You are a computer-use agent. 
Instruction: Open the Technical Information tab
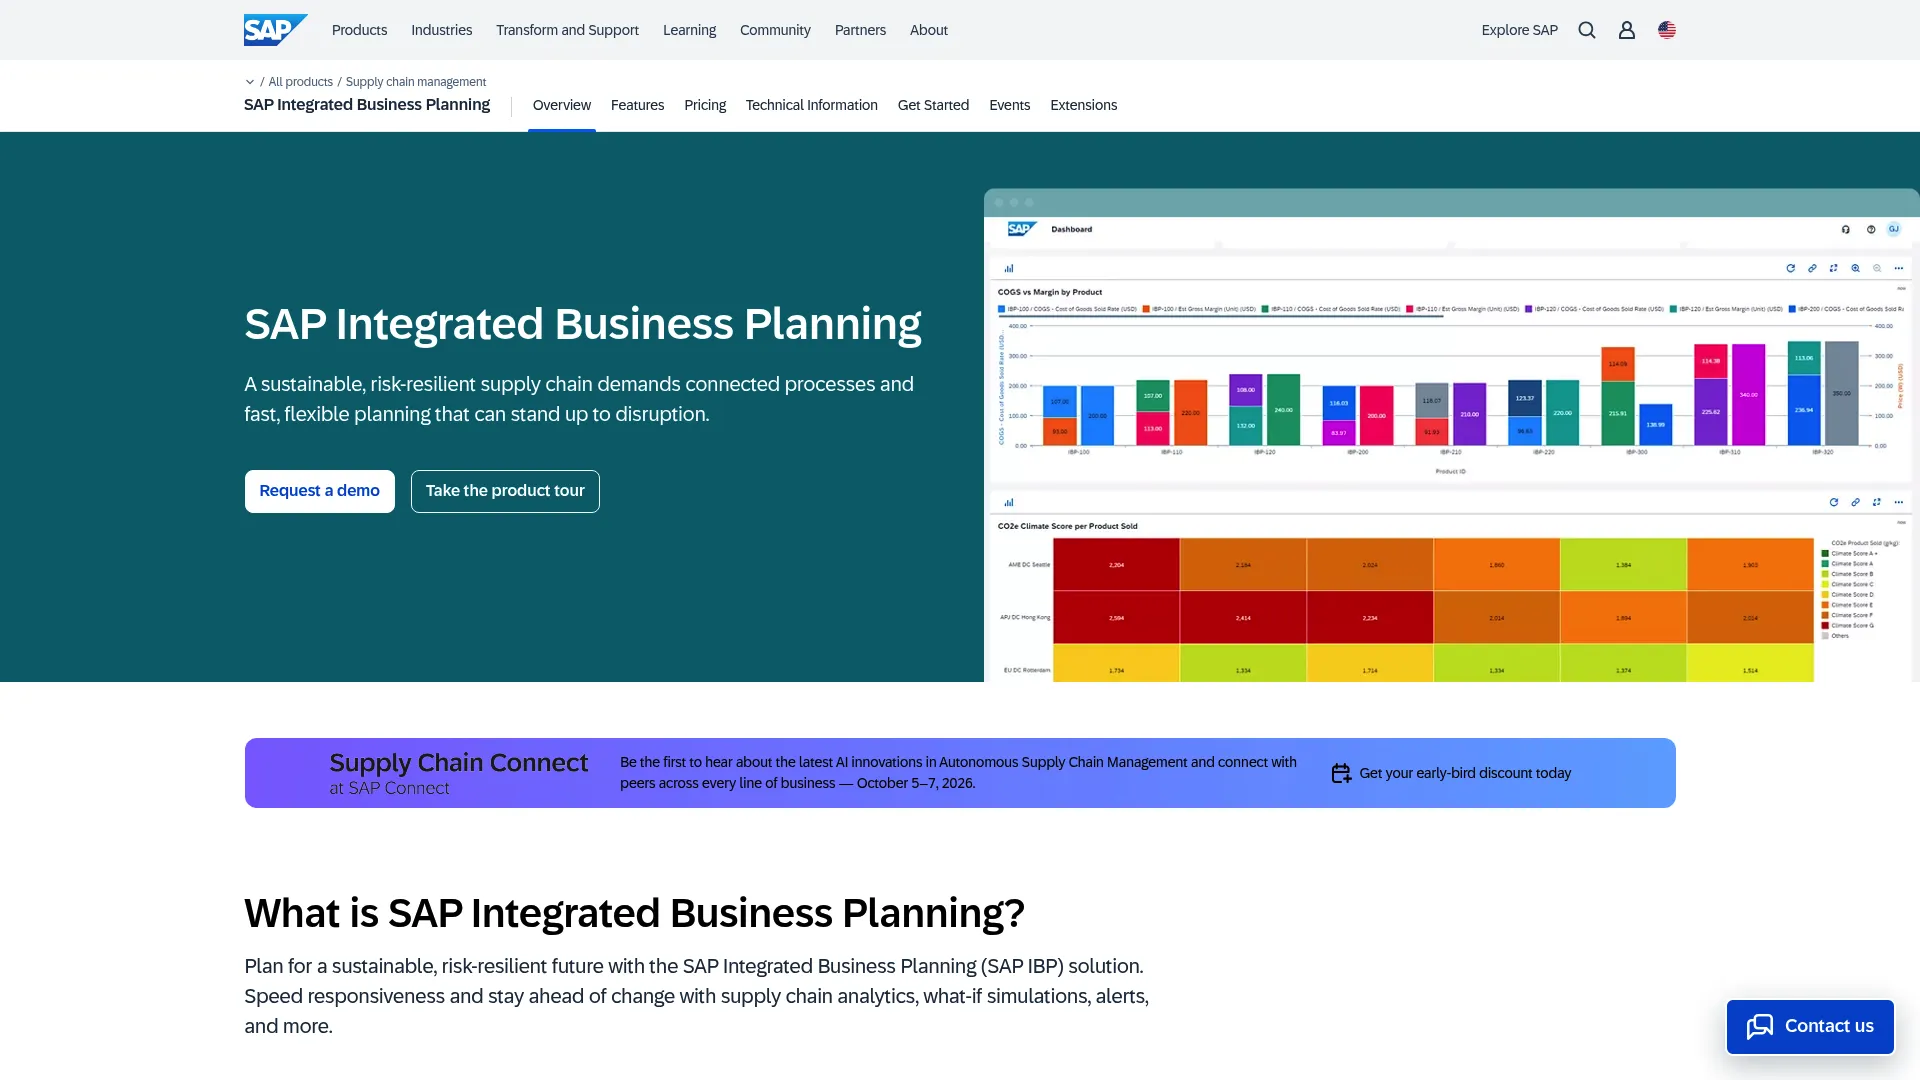point(811,105)
